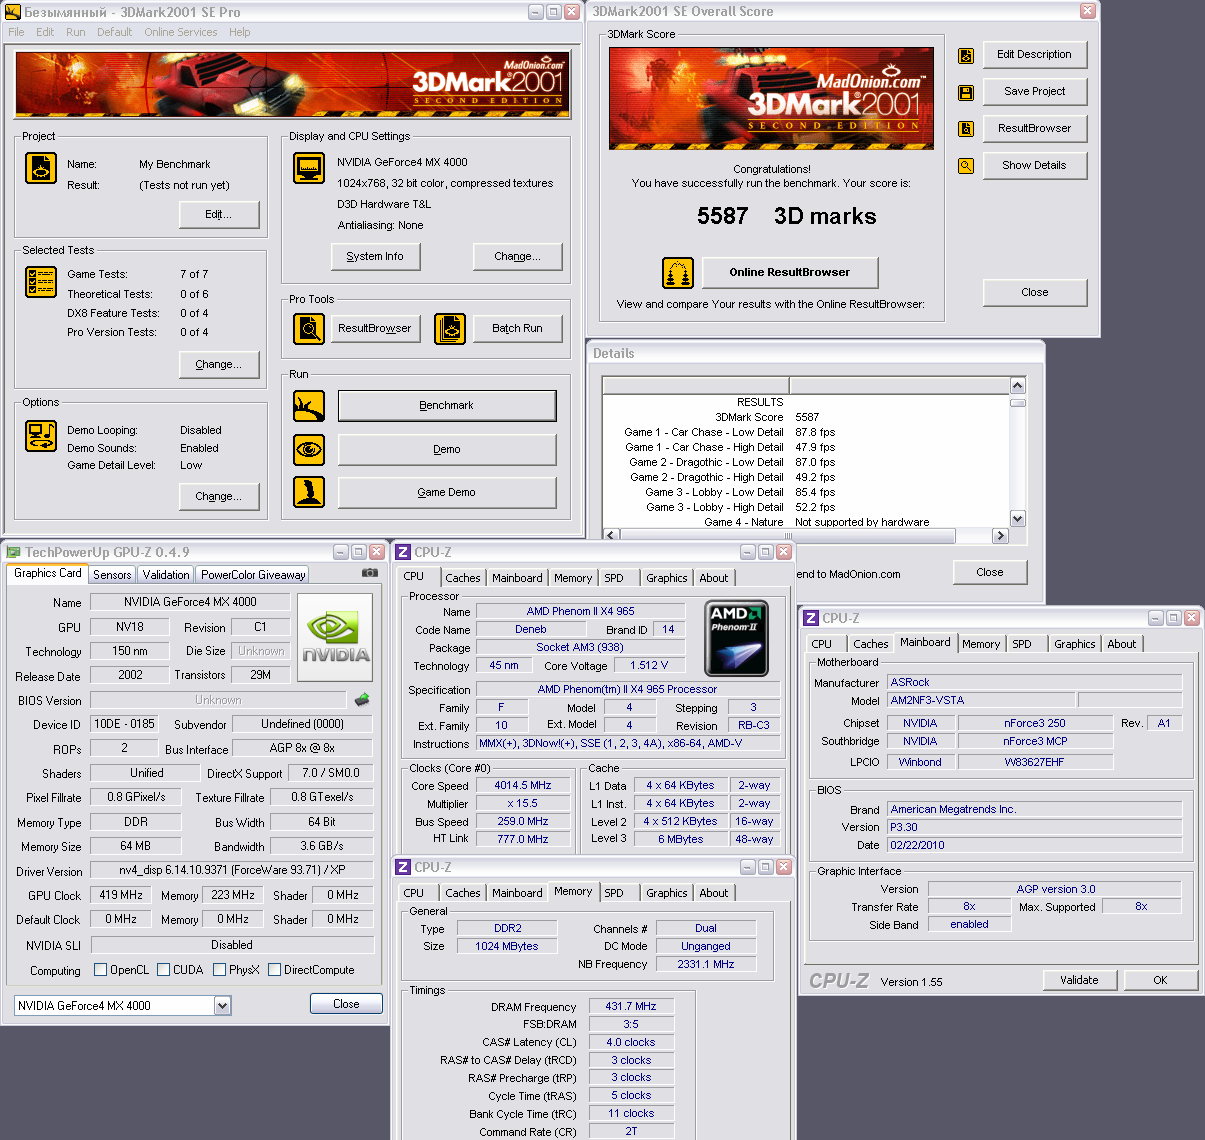This screenshot has width=1205, height=1140.
Task: Click the Edit Description icon in Overall Score
Action: [x=966, y=56]
